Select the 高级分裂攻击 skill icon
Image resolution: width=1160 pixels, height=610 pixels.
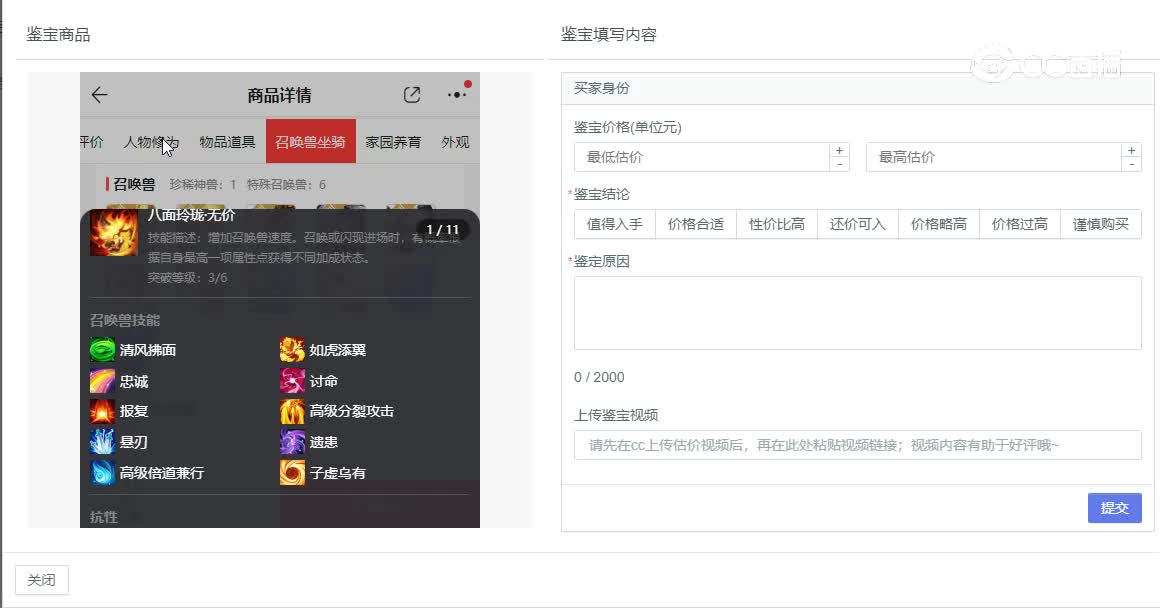coord(292,411)
